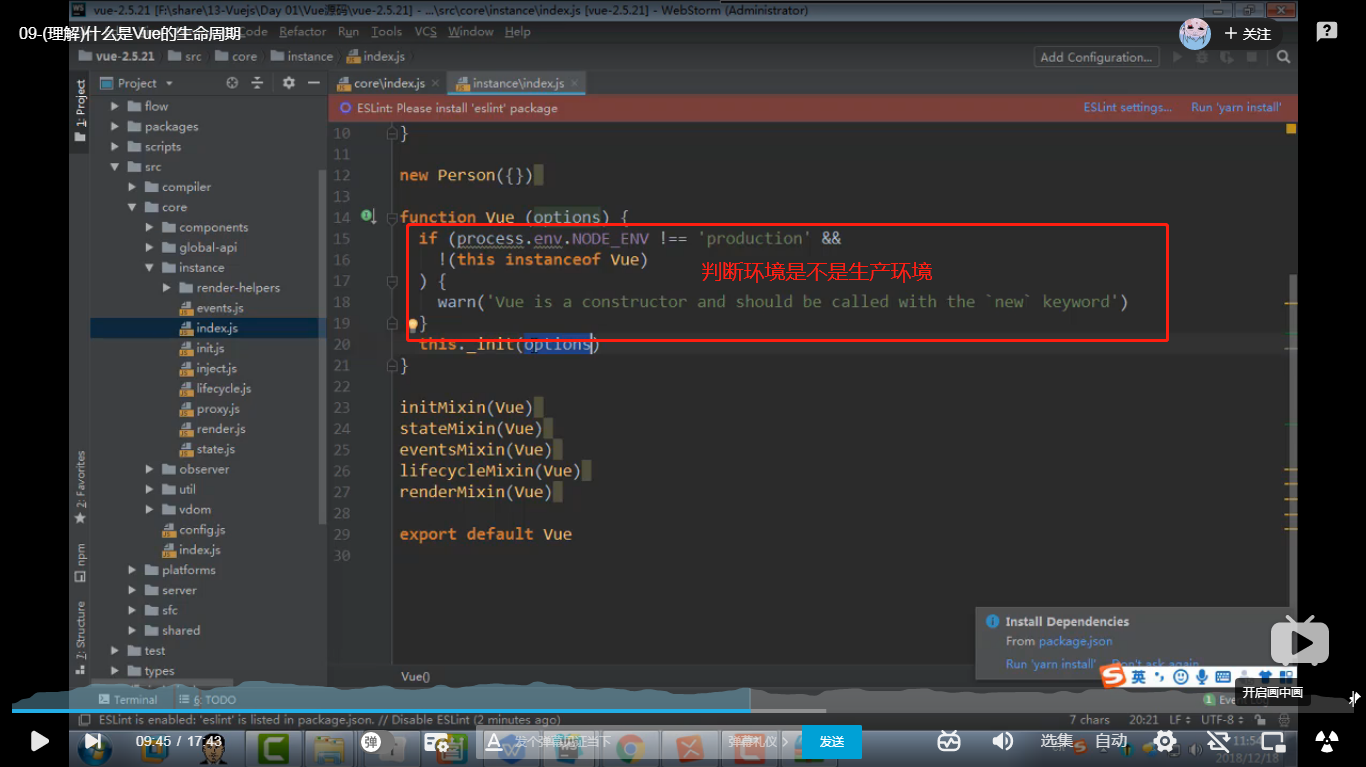Click the 发送 send button
This screenshot has width=1366, height=767.
(832, 741)
